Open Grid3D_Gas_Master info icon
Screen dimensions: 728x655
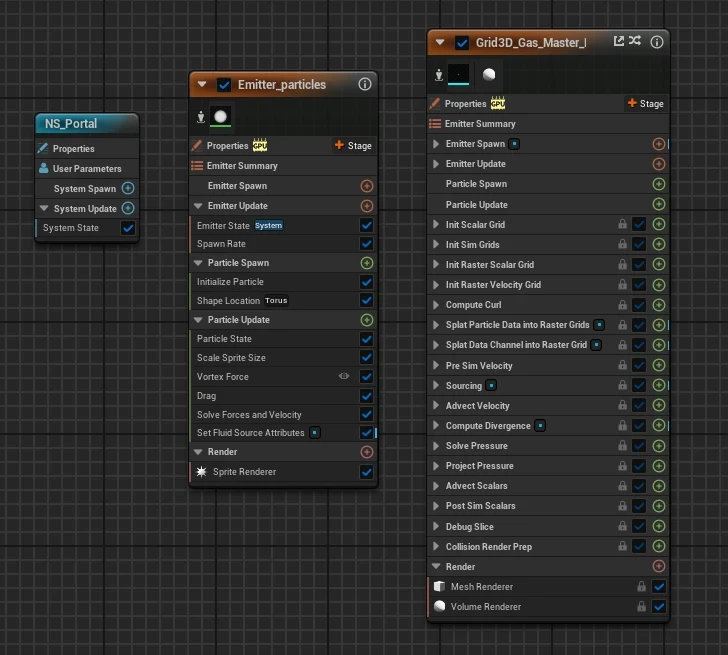tap(656, 42)
